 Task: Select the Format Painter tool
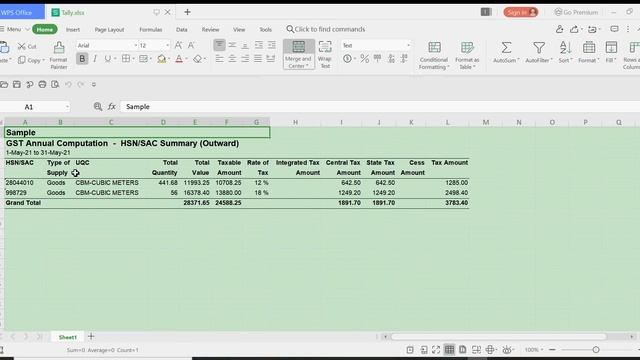(x=59, y=55)
